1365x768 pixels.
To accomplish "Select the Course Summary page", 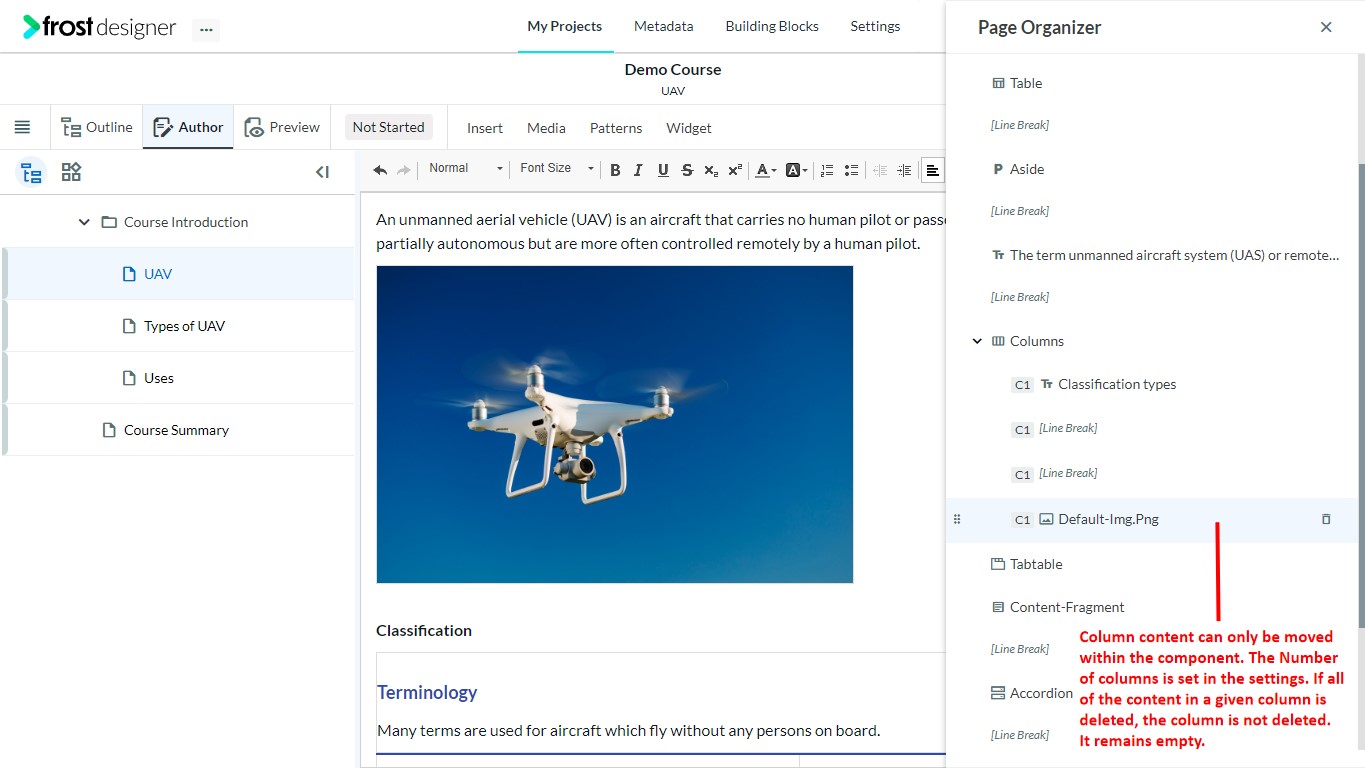I will [180, 430].
